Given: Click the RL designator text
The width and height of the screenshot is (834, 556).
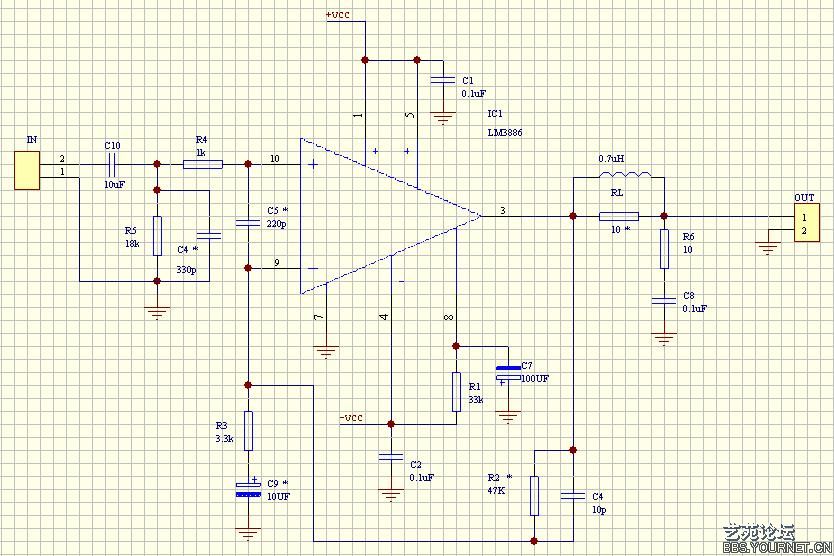Looking at the screenshot, I should (616, 193).
